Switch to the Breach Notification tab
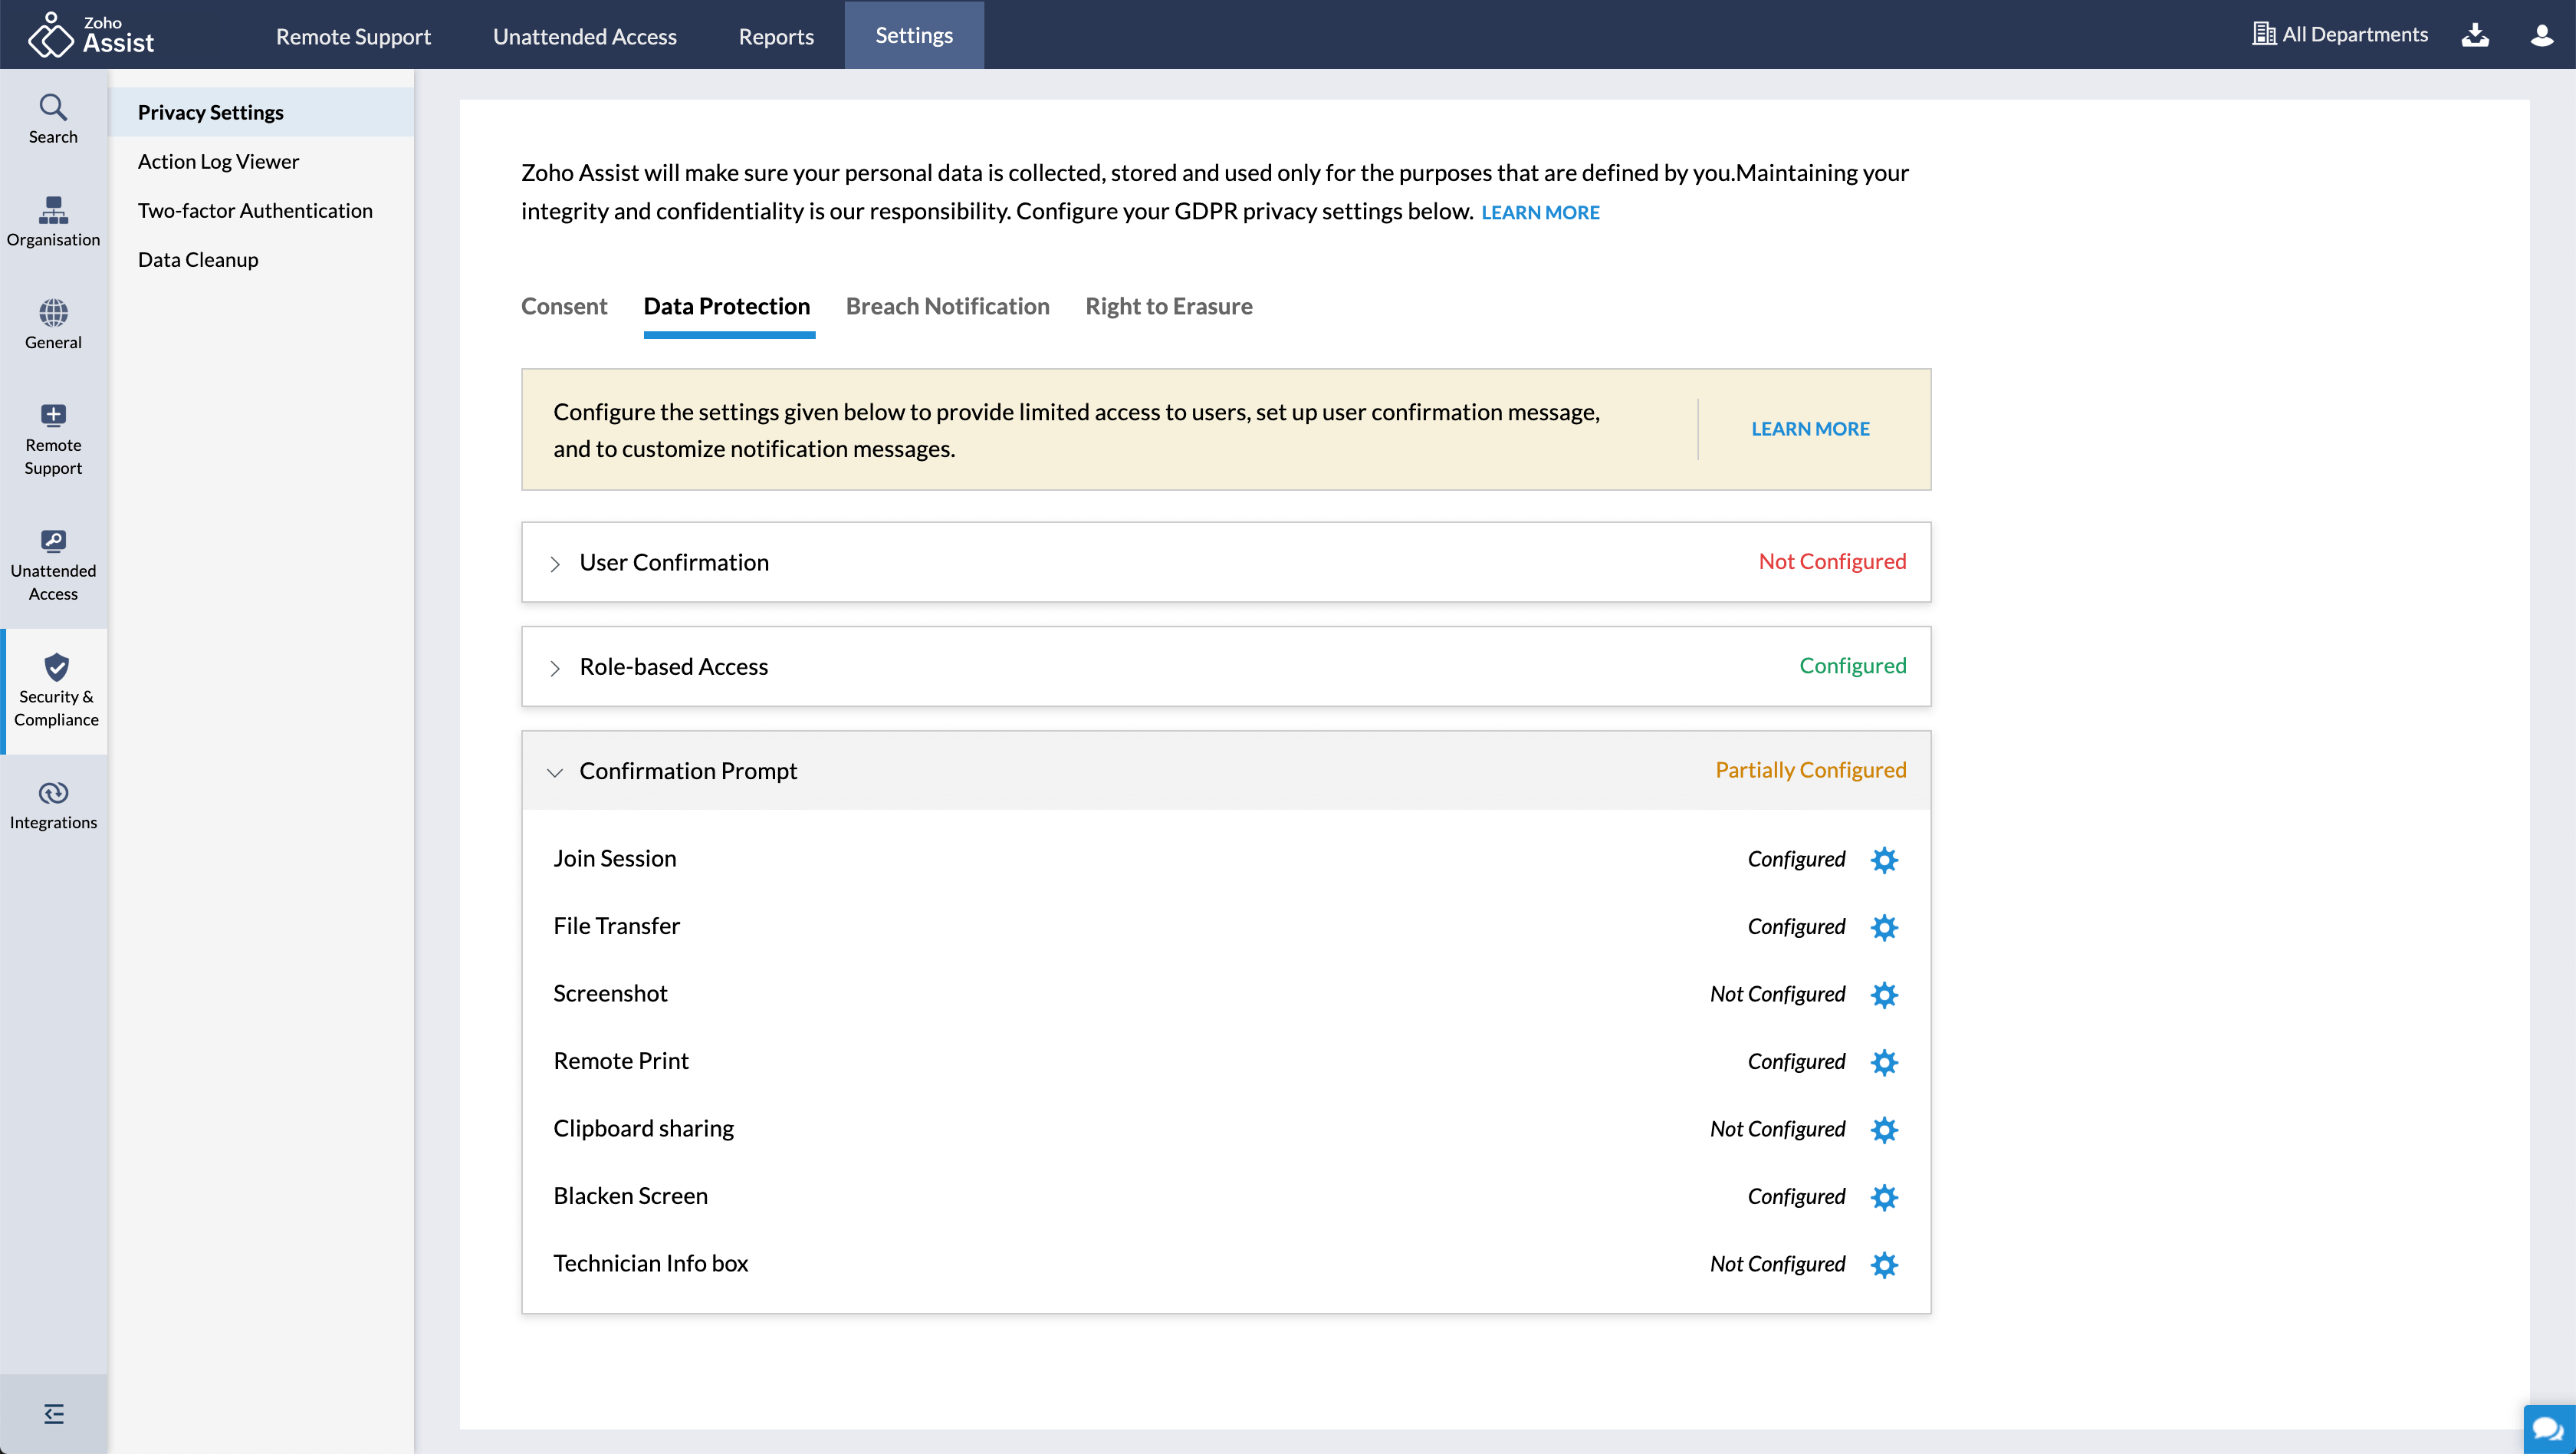 pos(947,306)
